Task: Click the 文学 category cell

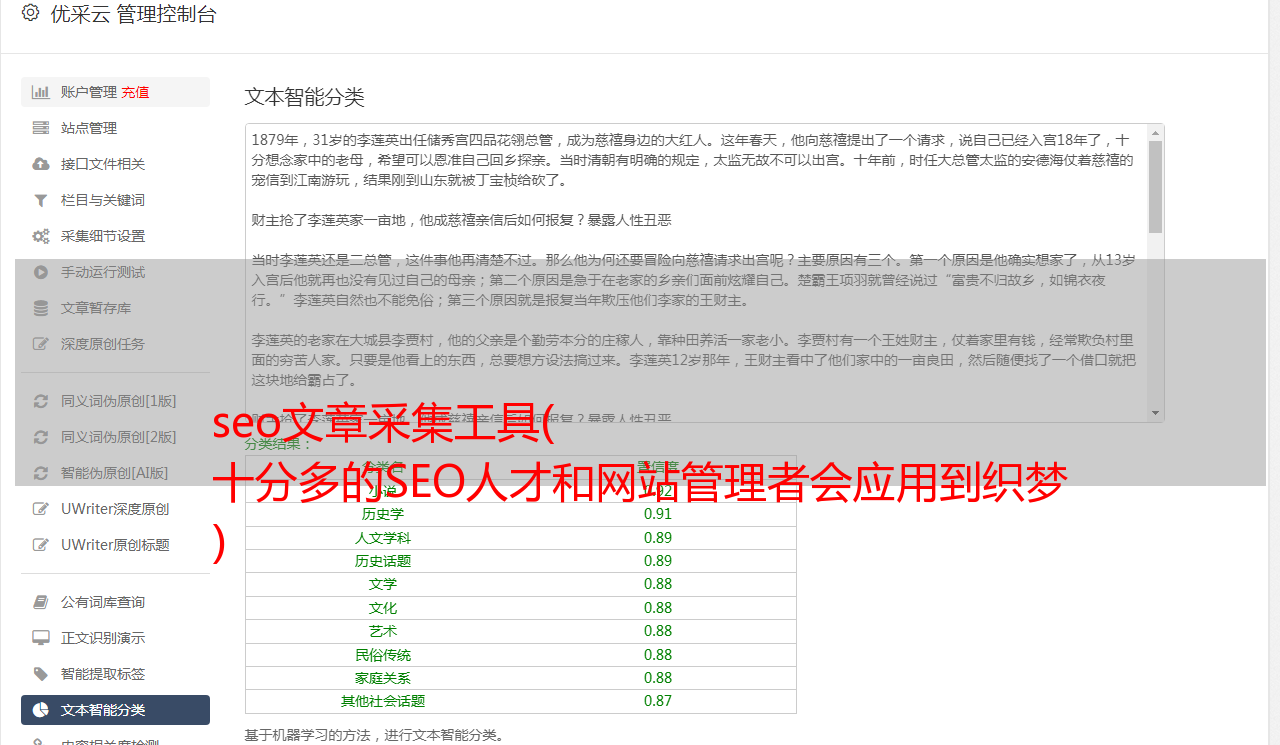Action: tap(383, 584)
